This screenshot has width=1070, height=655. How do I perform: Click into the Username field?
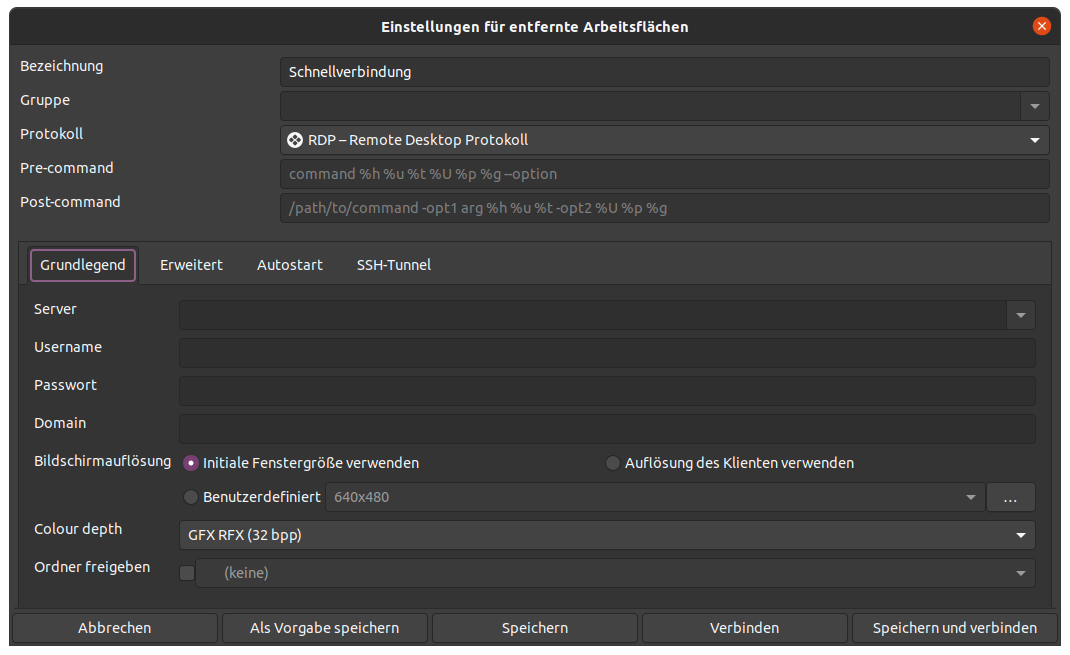coord(607,353)
